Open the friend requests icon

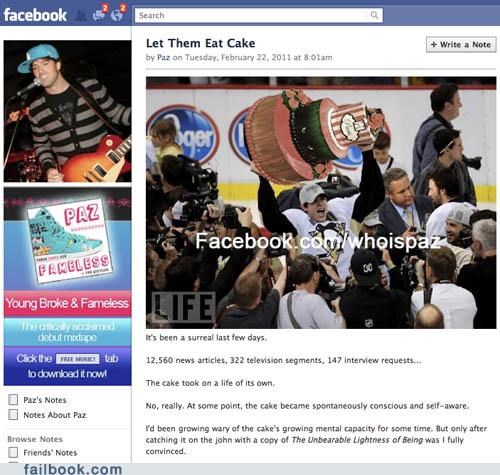click(80, 15)
